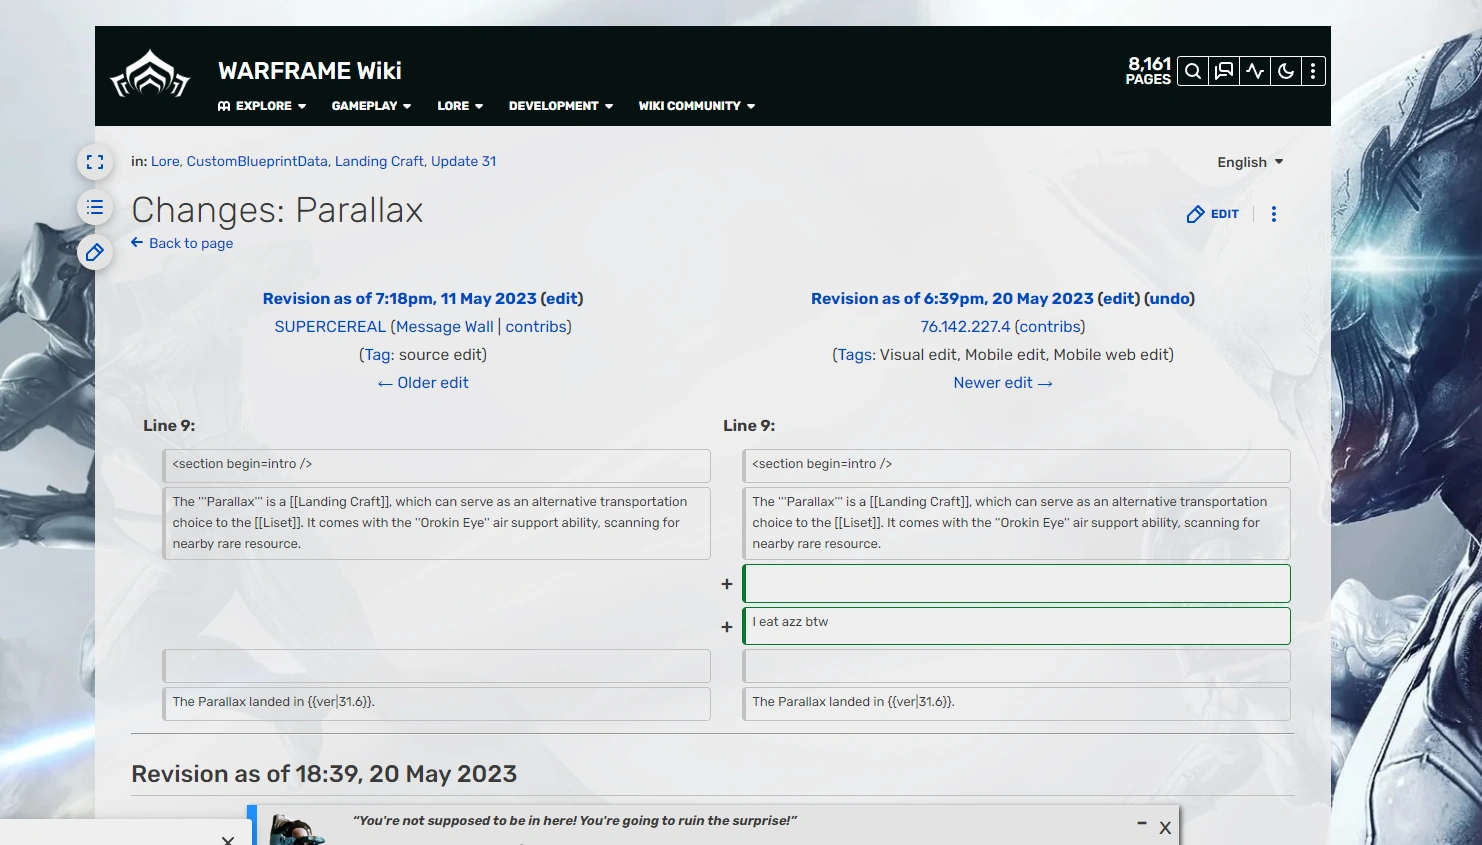Open the 76.142.227.4 user link
1482x845 pixels.
point(965,327)
